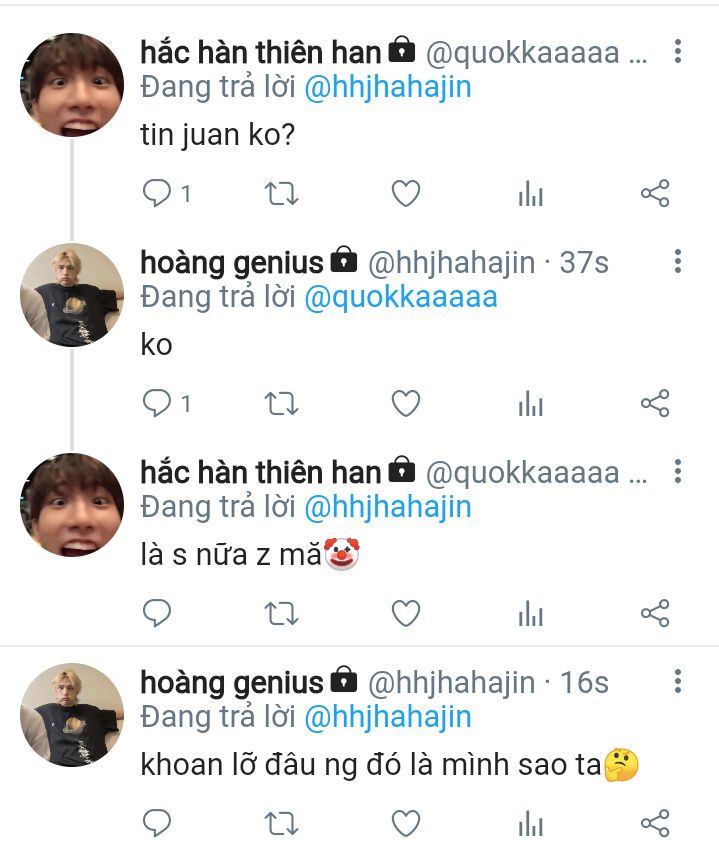The image size is (719, 853).
Task: Open more options for "tin juan ko?" tweet
Action: [x=678, y=51]
